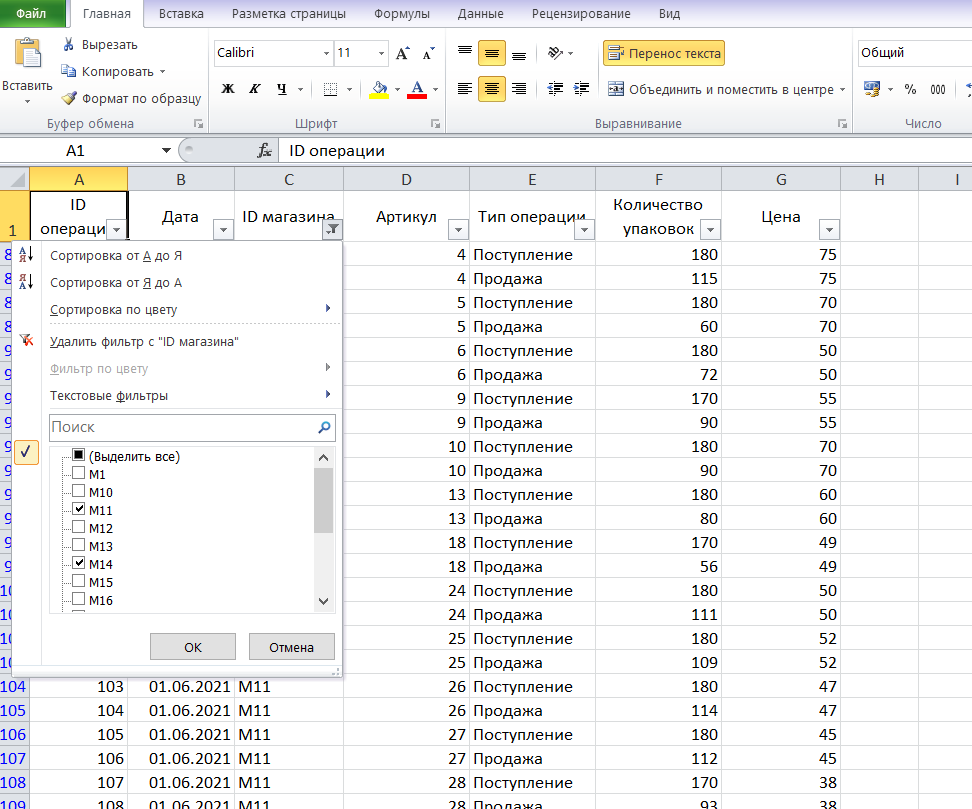Click the increase font size icon

(402, 53)
